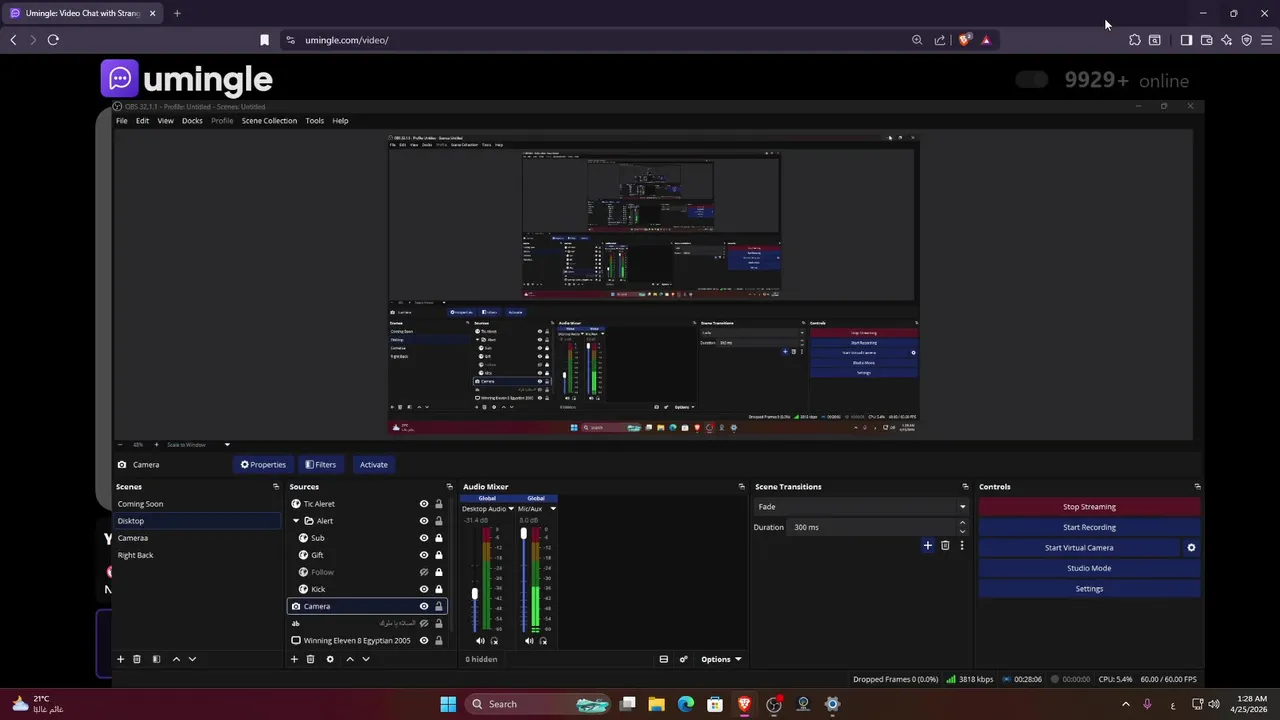Open advanced audio properties gear icon
This screenshot has width=1280, height=720.
point(684,659)
